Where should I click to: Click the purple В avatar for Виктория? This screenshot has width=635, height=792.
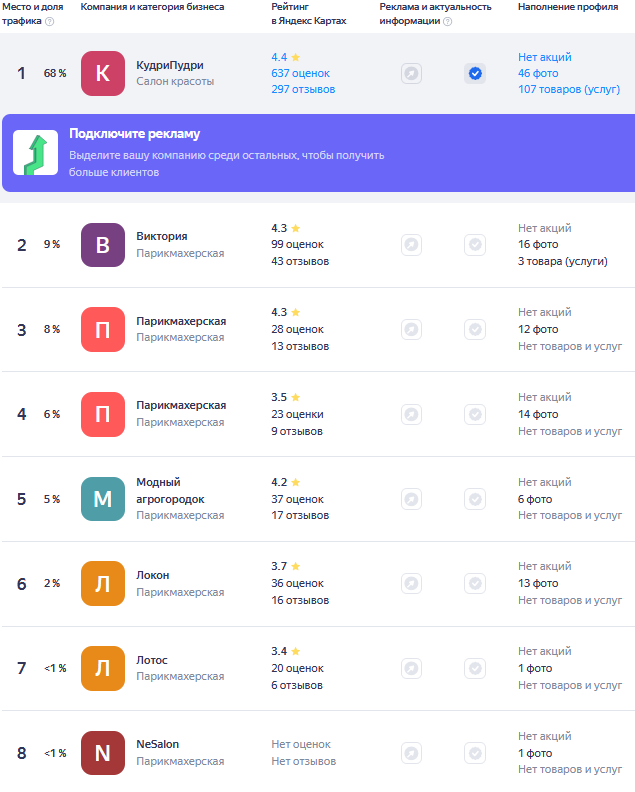click(103, 245)
